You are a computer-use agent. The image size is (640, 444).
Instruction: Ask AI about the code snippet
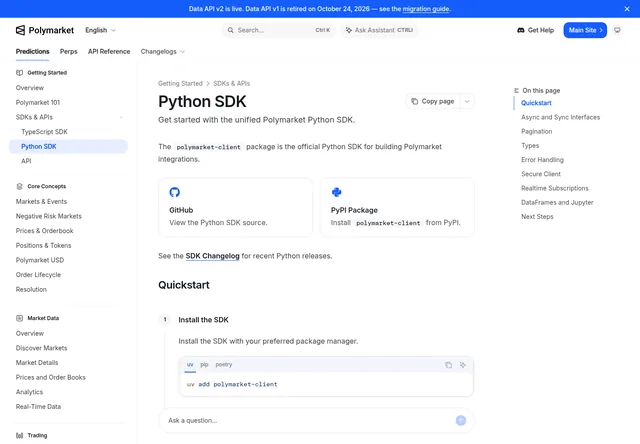(x=462, y=365)
